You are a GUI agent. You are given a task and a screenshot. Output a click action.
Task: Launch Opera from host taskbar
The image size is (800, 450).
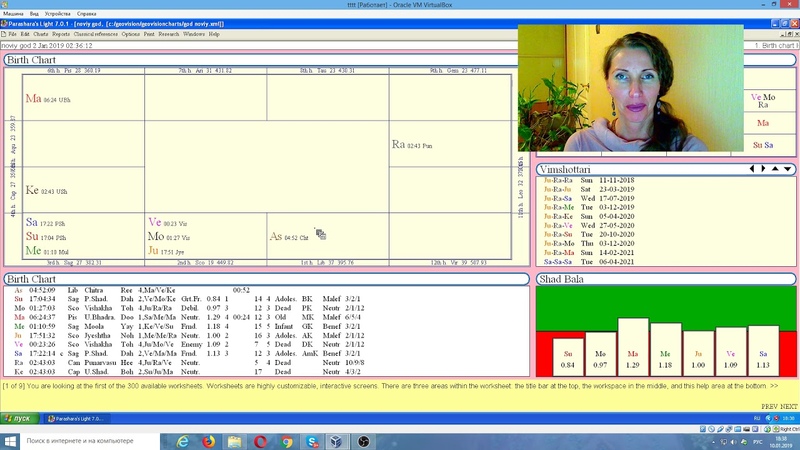(260, 441)
